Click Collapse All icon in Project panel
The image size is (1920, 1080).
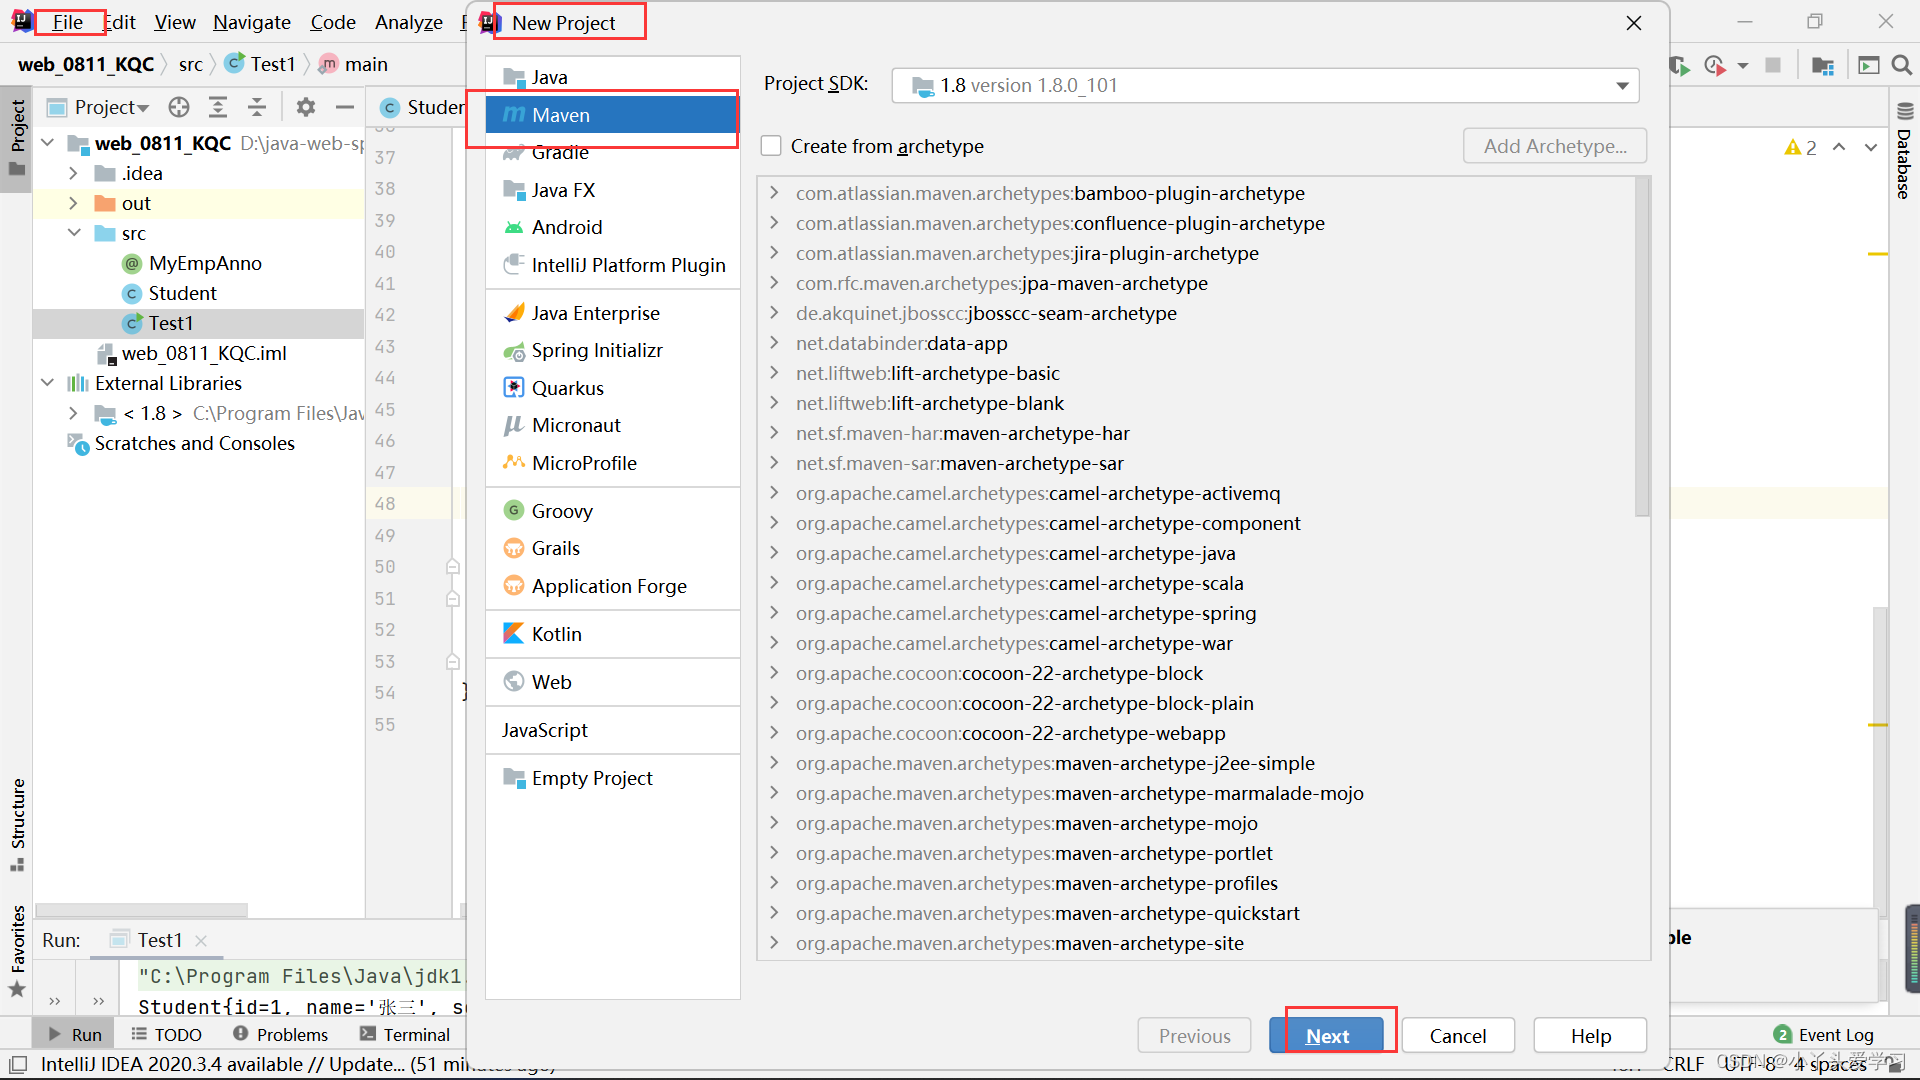click(257, 107)
